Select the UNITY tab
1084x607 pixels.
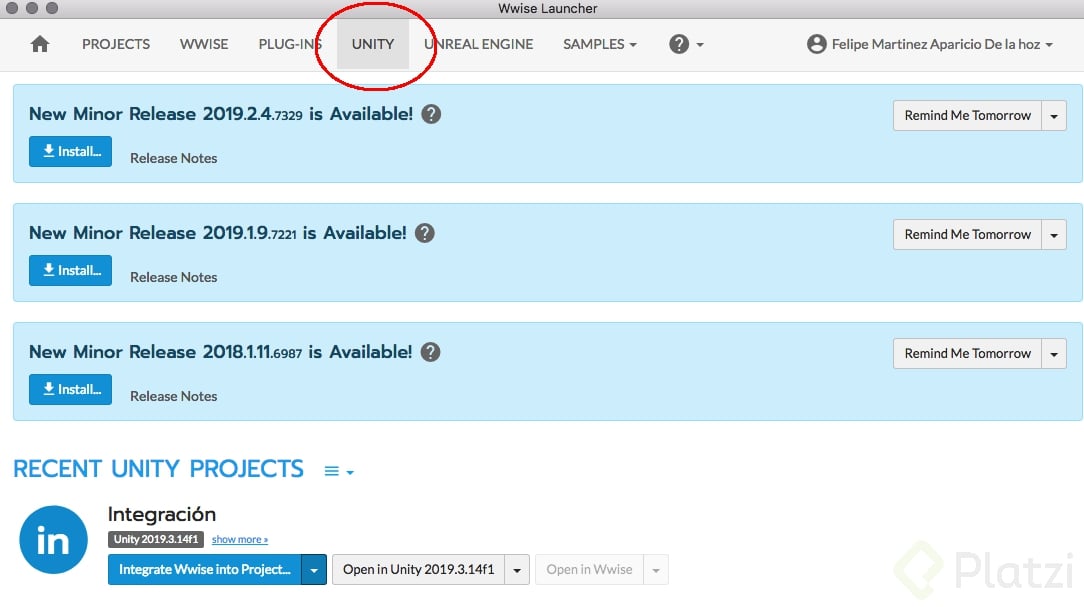[373, 44]
